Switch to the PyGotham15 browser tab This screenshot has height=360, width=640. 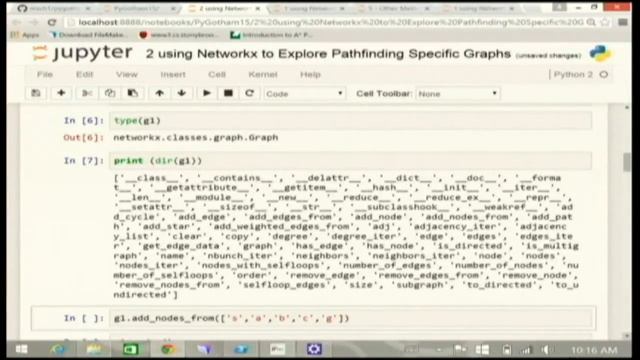(139, 8)
